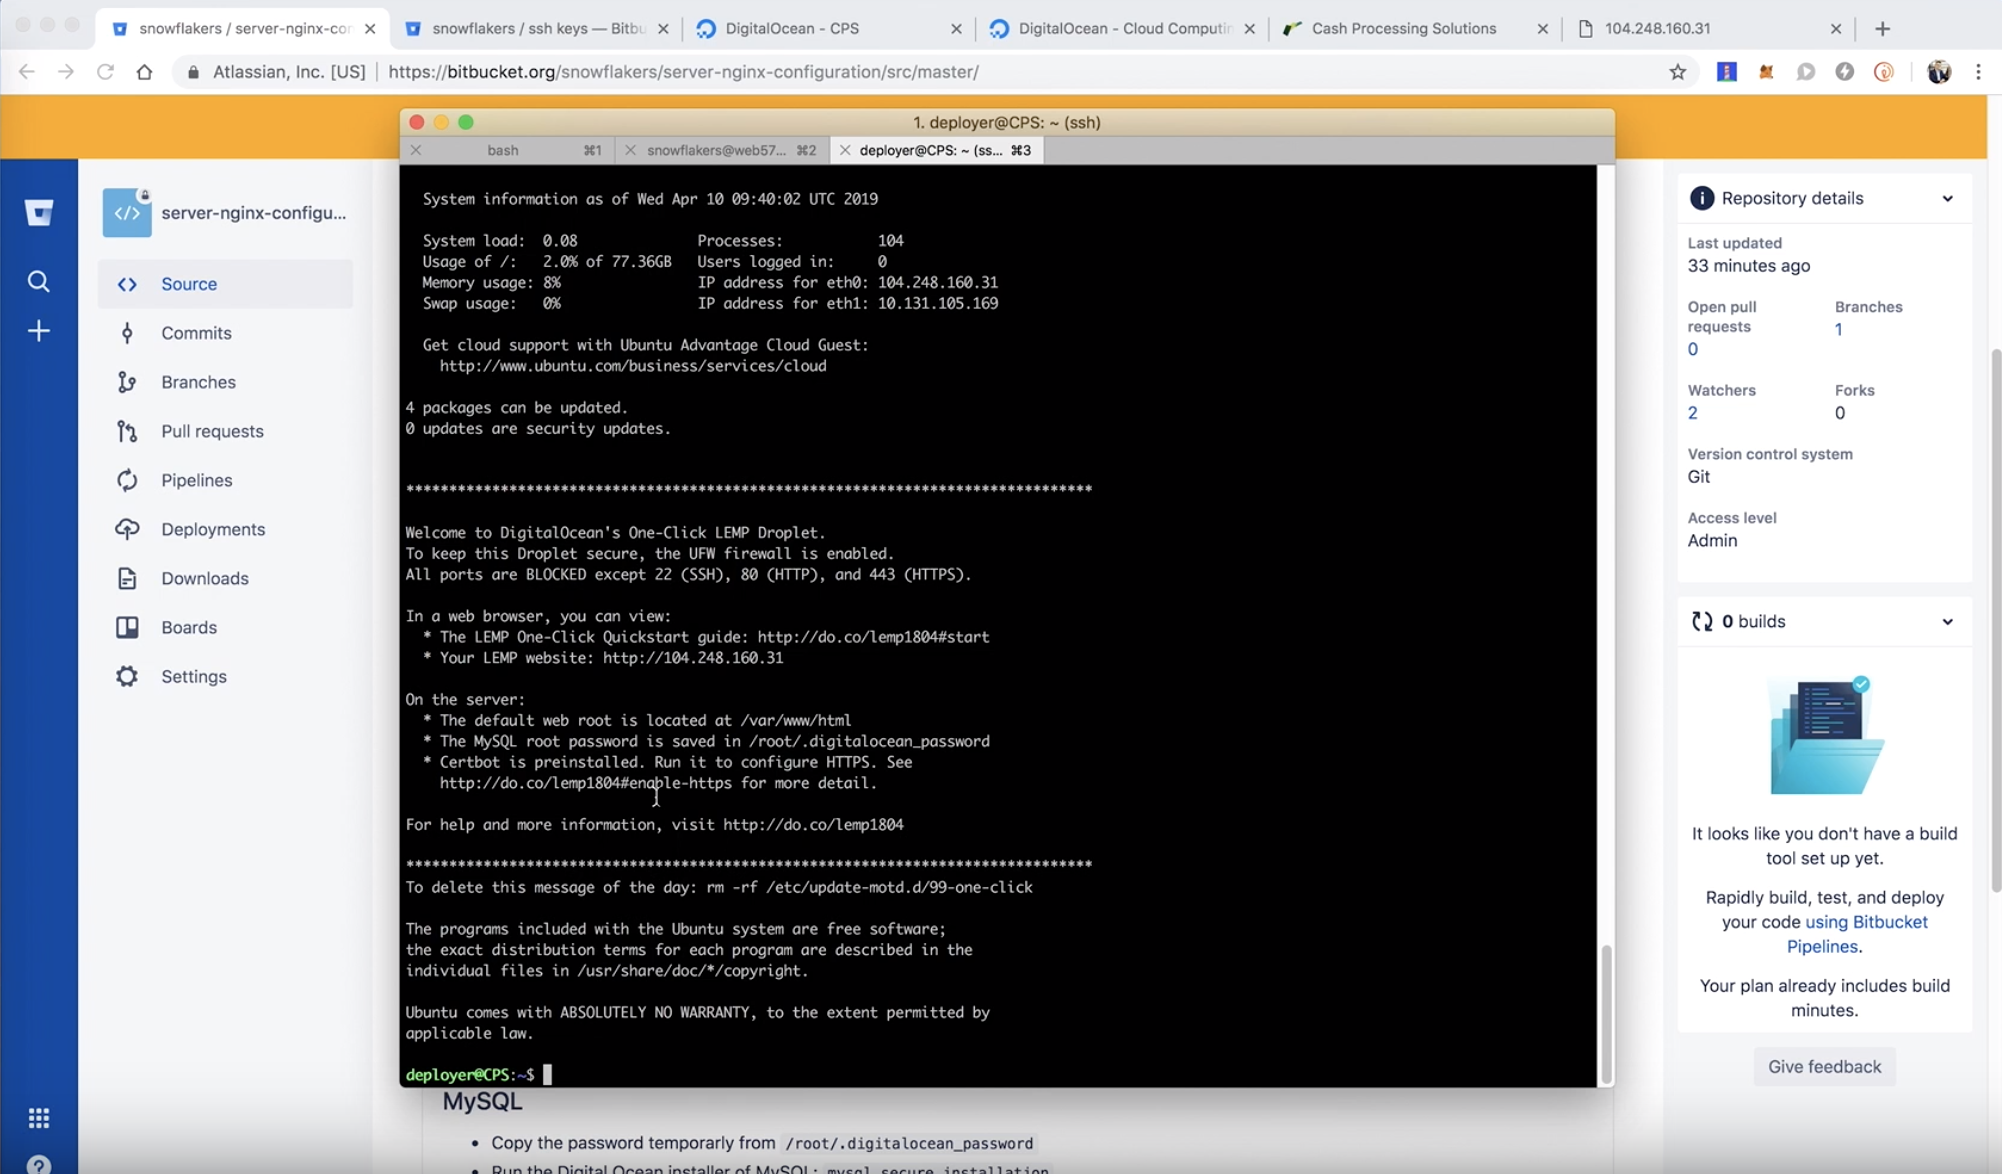Open Bitbucket search
Screen dimensions: 2002x1174
(39, 282)
